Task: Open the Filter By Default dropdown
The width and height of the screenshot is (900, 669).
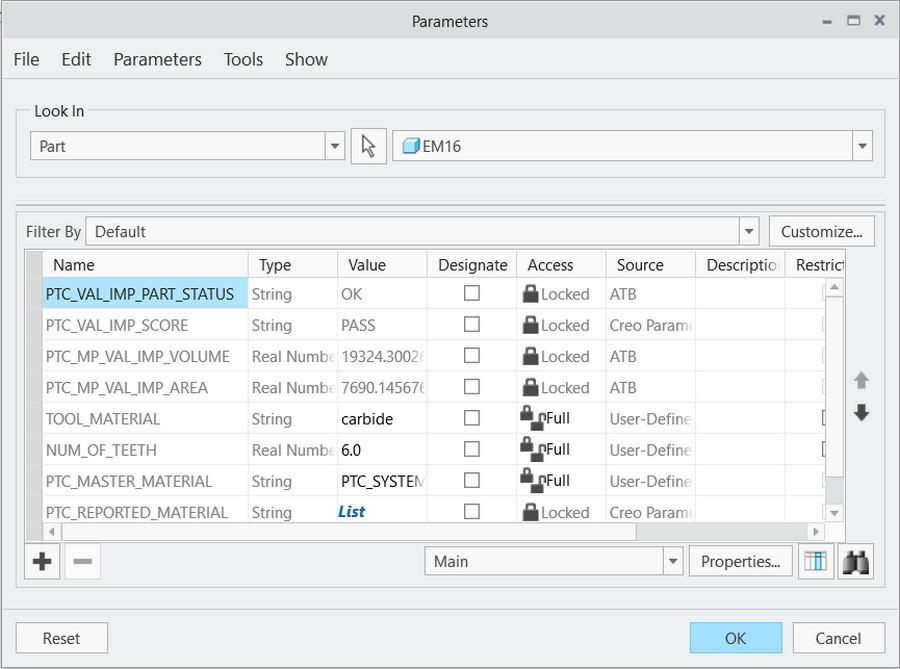Action: [748, 232]
